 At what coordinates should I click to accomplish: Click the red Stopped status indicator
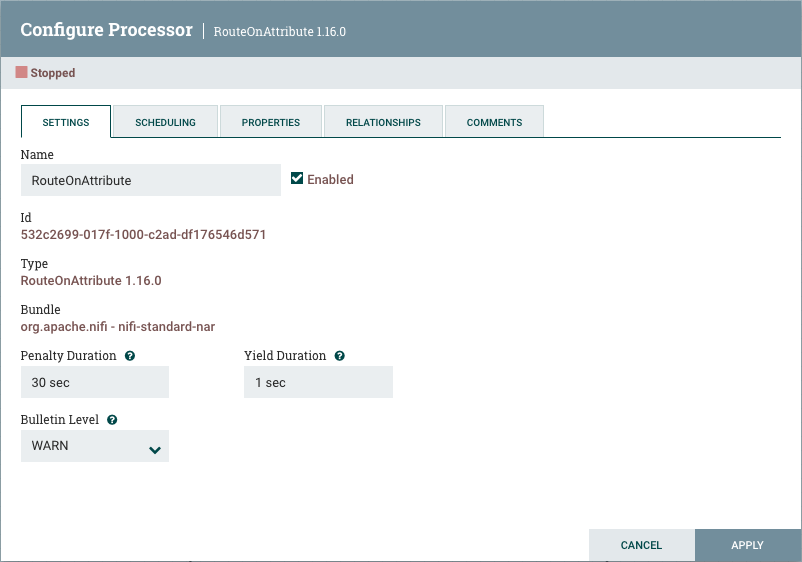[21, 73]
